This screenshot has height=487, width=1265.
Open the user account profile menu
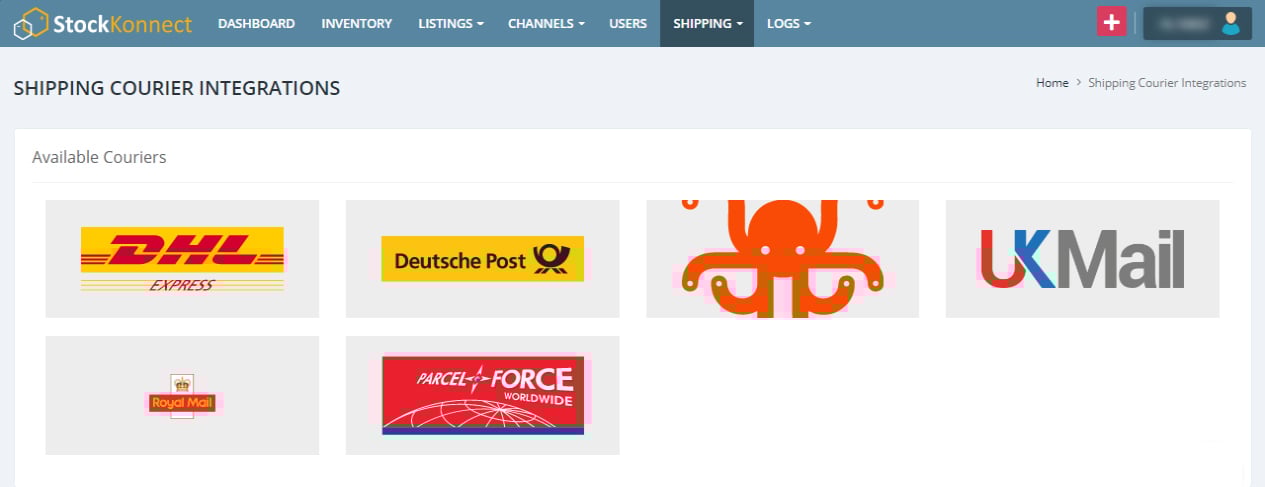tap(1197, 23)
